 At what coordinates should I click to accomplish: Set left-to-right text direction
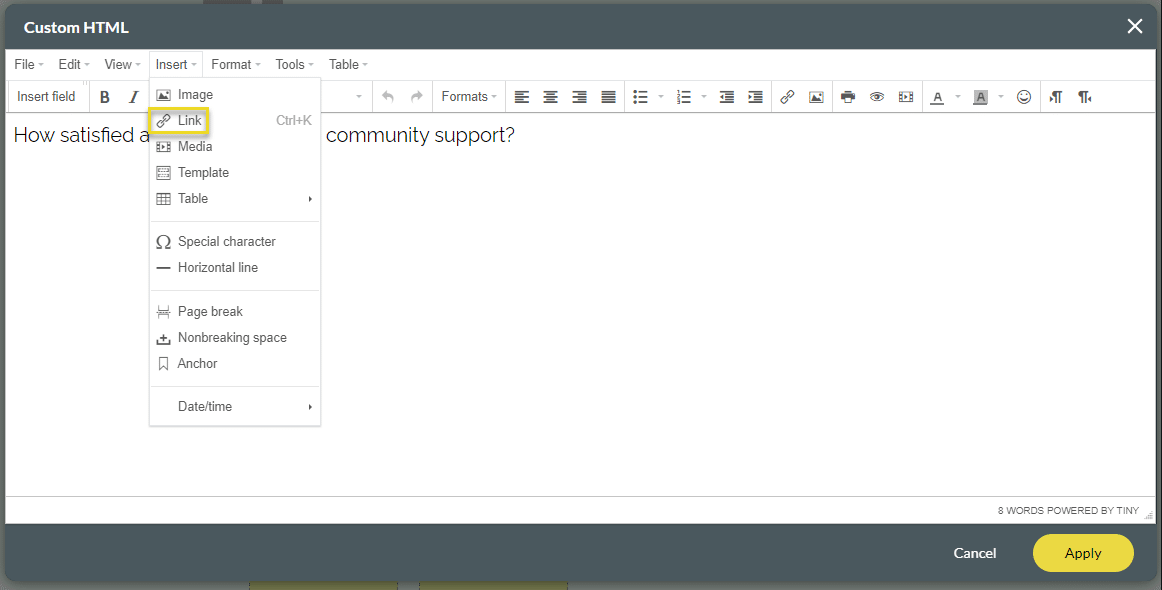[x=1055, y=97]
